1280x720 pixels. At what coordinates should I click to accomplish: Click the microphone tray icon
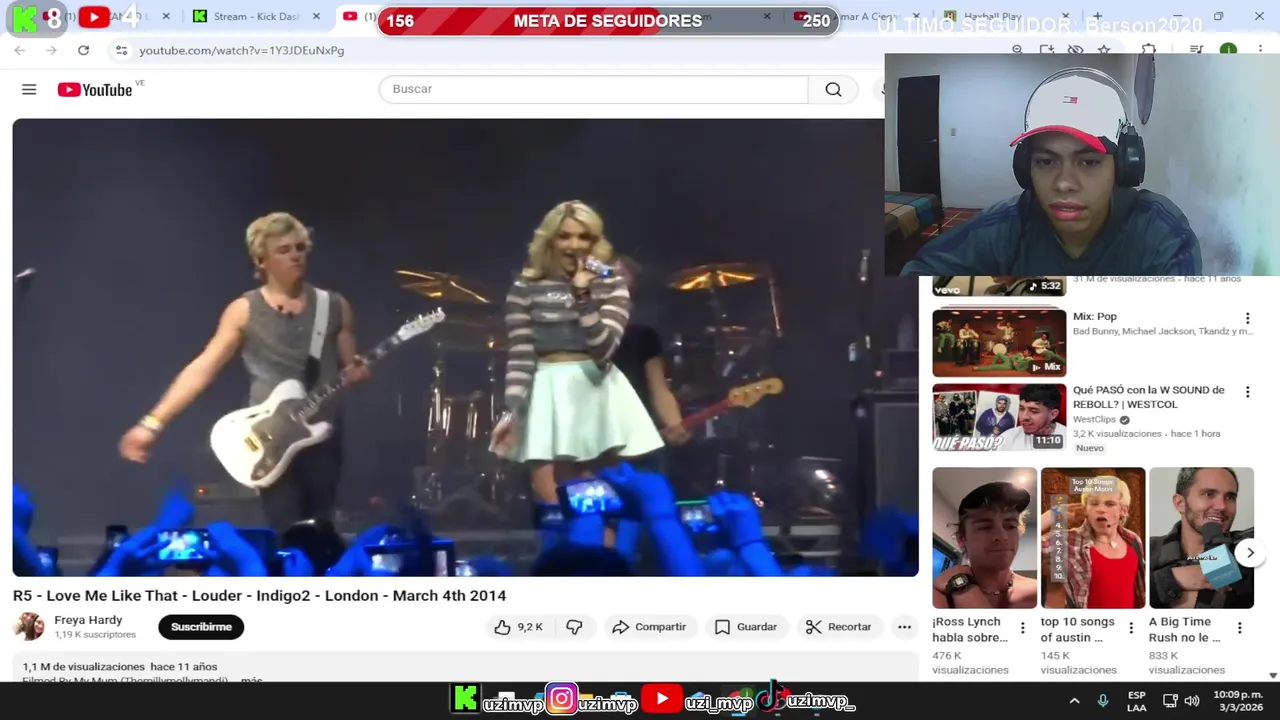(x=1103, y=701)
